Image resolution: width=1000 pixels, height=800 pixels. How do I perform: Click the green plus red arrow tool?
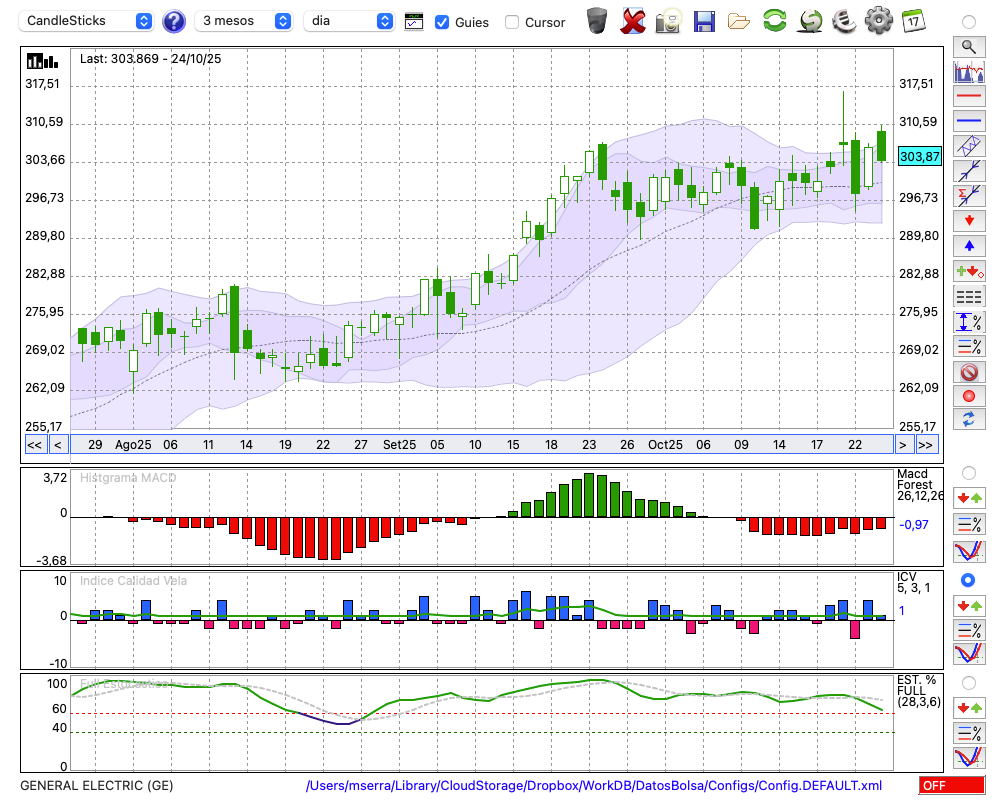(x=969, y=271)
